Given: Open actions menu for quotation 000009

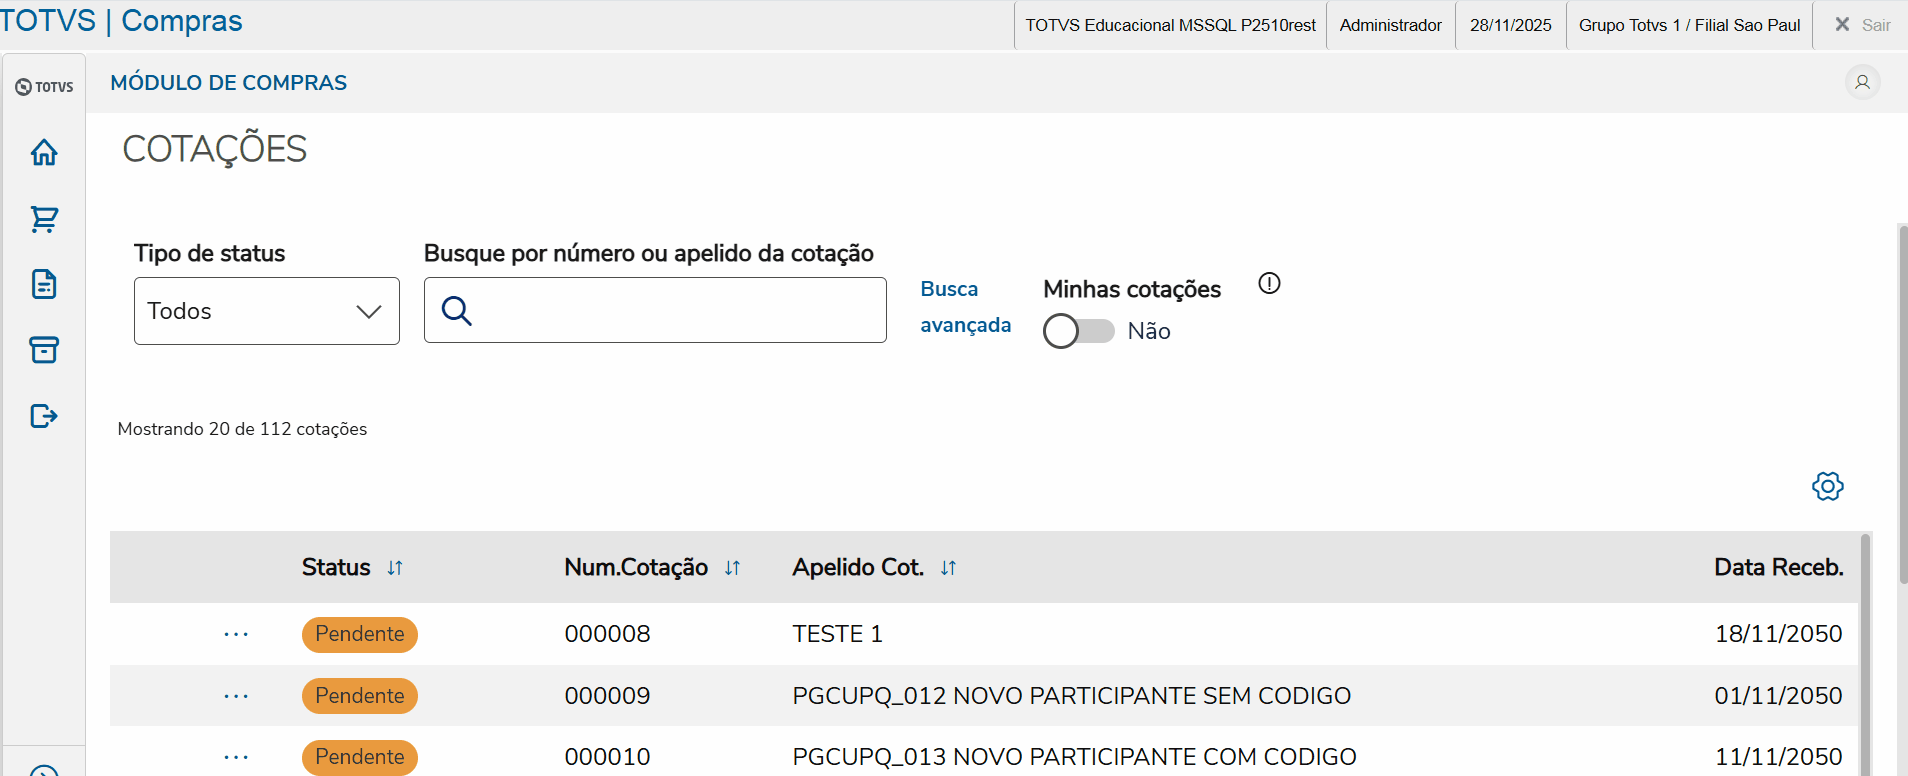Looking at the screenshot, I should 236,696.
